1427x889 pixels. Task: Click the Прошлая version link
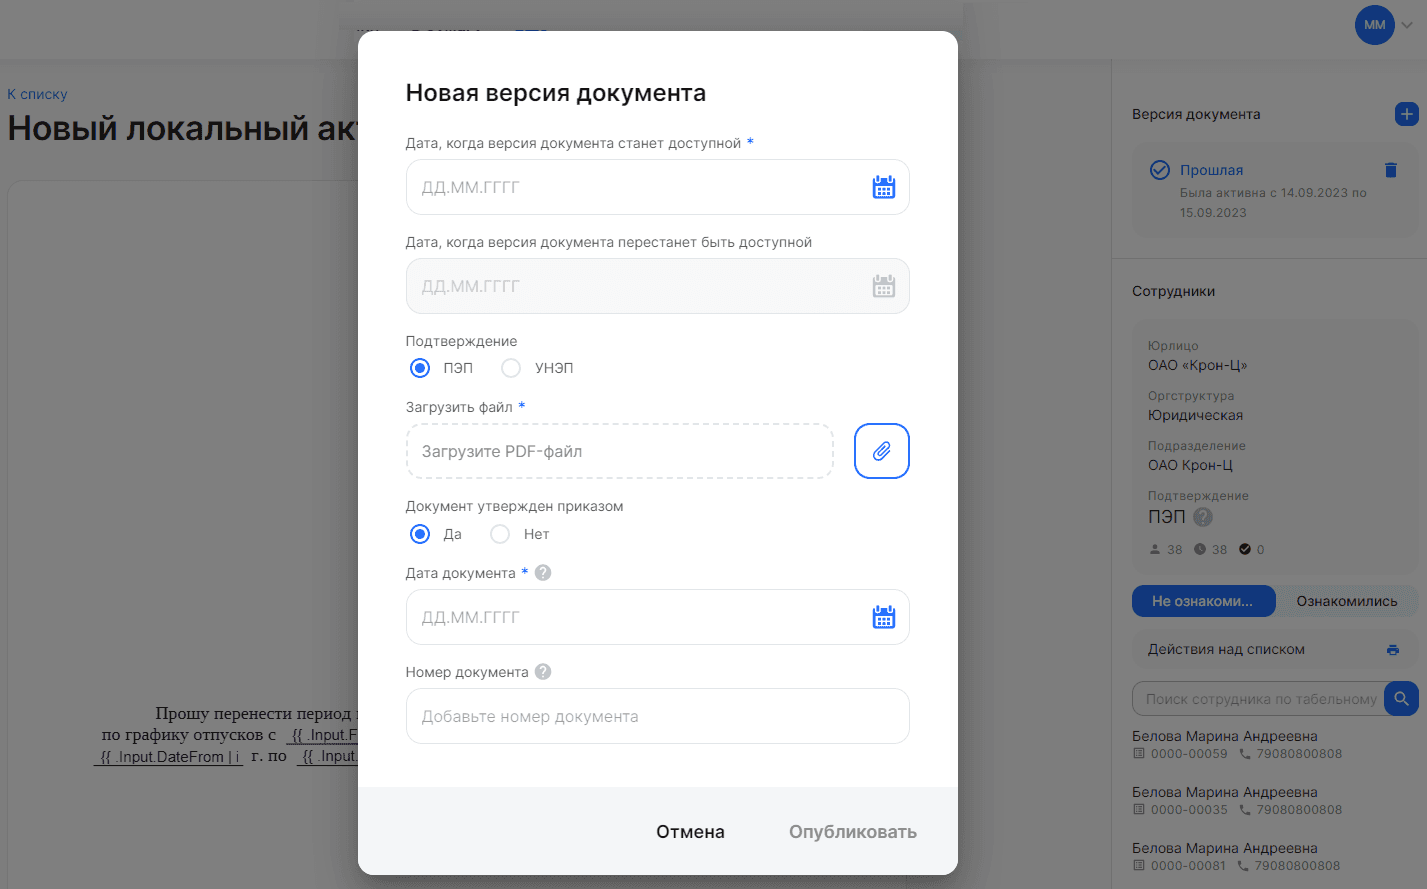coord(1211,170)
